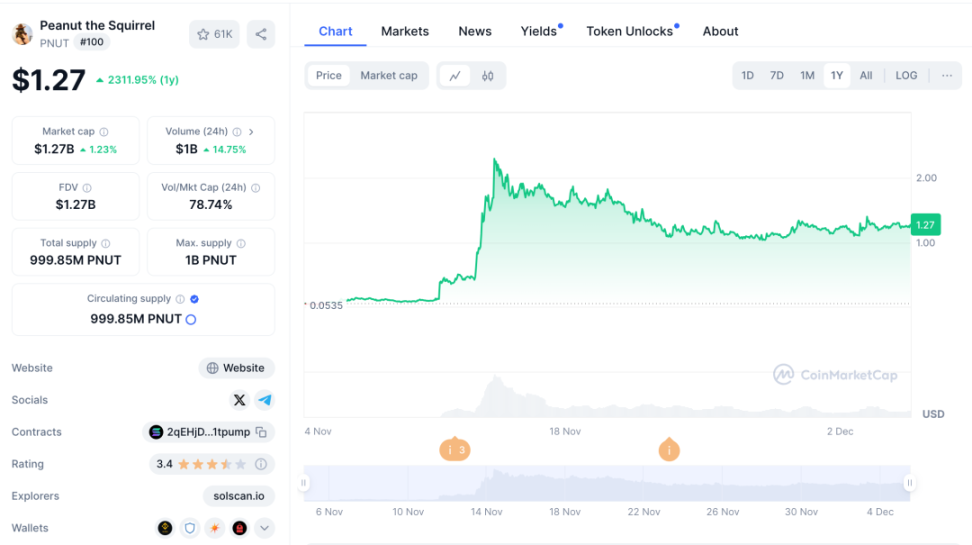Switch to the Markets tab
This screenshot has width=972, height=545.
[x=405, y=31]
